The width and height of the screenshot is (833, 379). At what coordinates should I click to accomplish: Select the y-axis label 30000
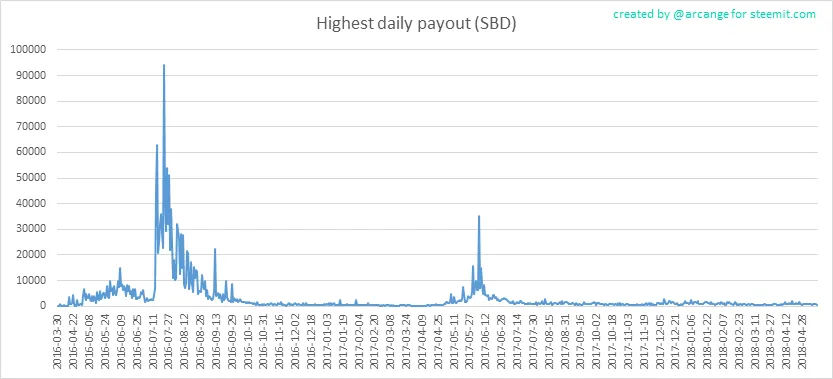click(x=32, y=229)
